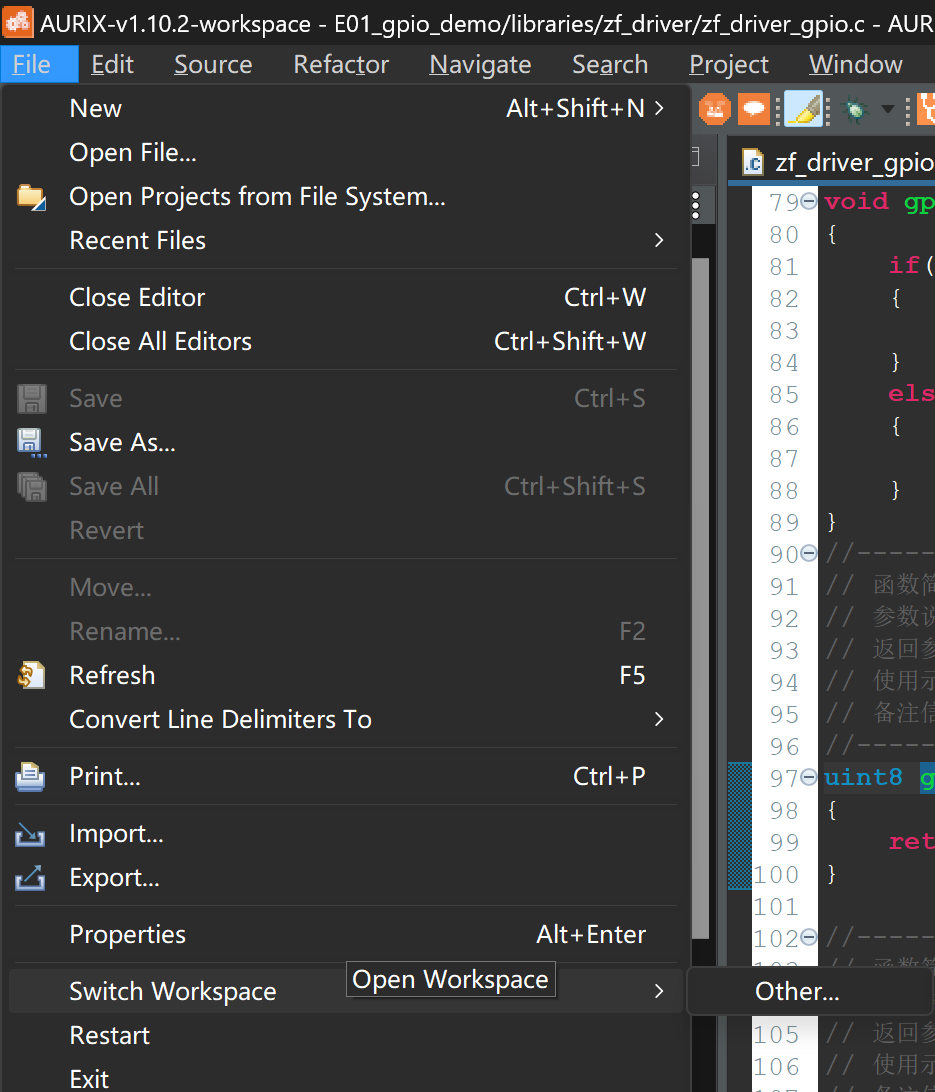Click the uint8 keyword on line 97
935x1092 pixels.
pos(863,777)
